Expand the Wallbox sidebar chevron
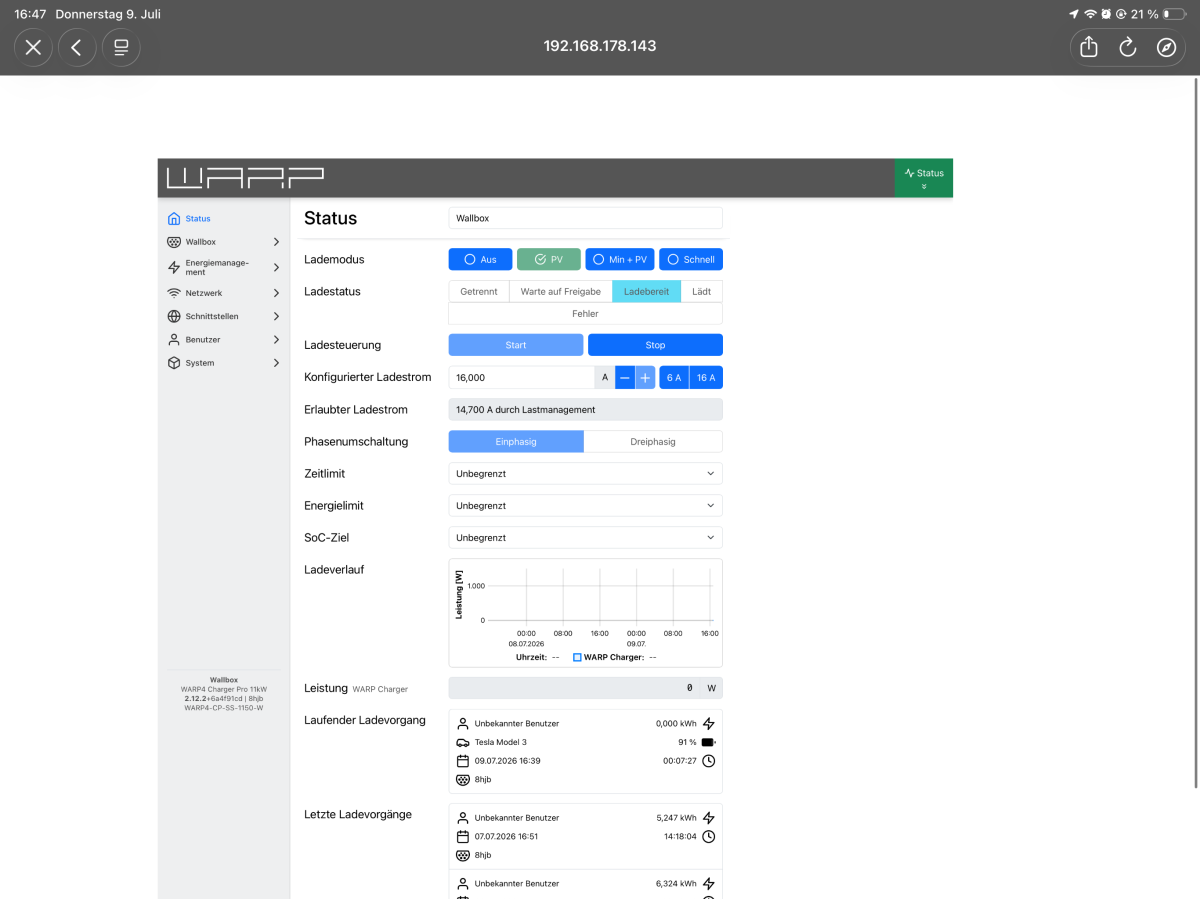This screenshot has width=1200, height=899. point(276,242)
